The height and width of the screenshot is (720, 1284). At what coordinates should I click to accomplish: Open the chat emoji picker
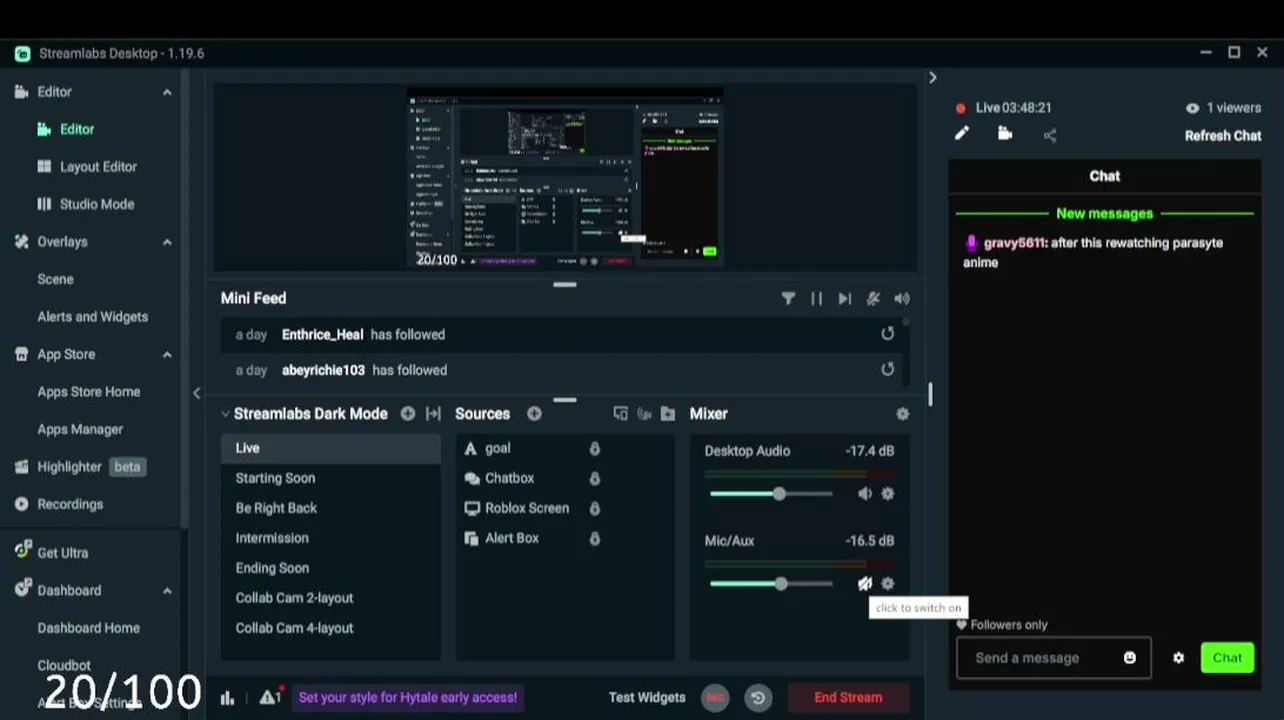click(x=1130, y=658)
